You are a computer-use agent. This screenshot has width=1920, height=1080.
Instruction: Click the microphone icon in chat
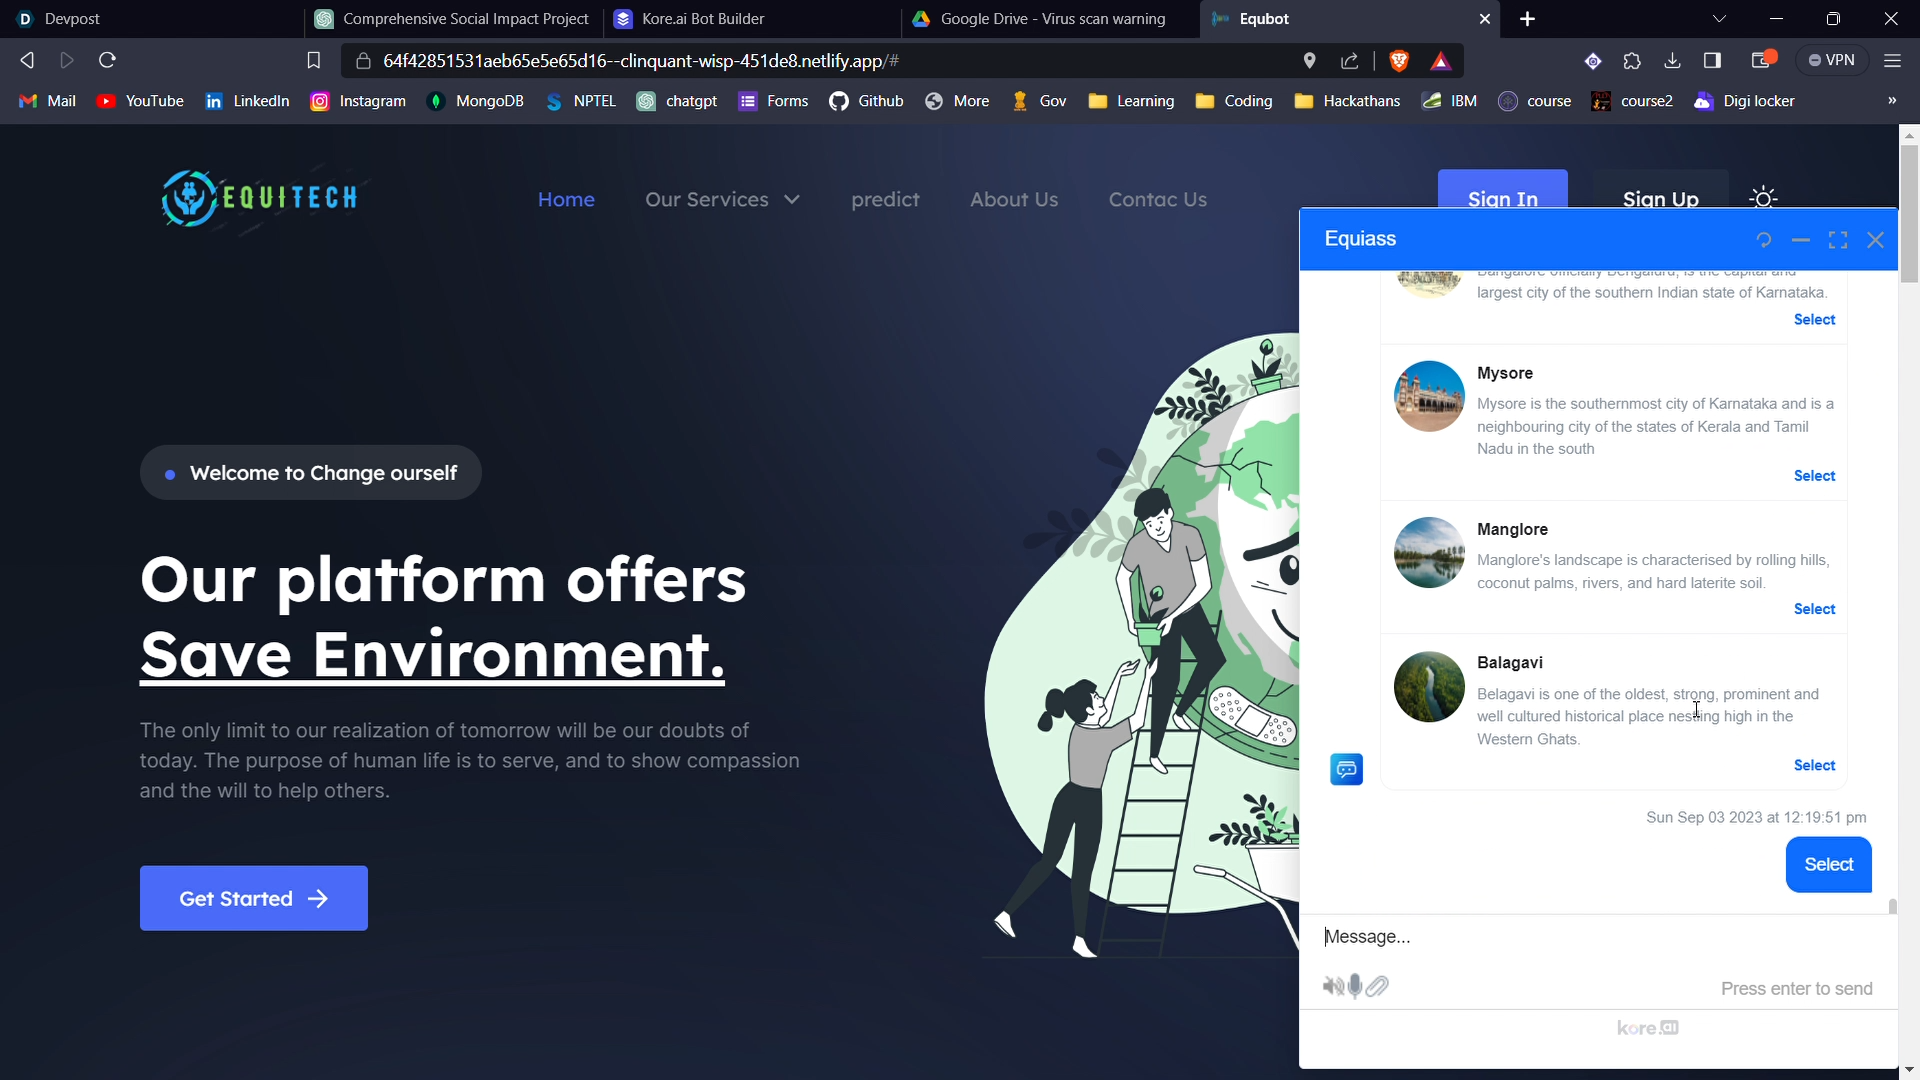pyautogui.click(x=1355, y=987)
